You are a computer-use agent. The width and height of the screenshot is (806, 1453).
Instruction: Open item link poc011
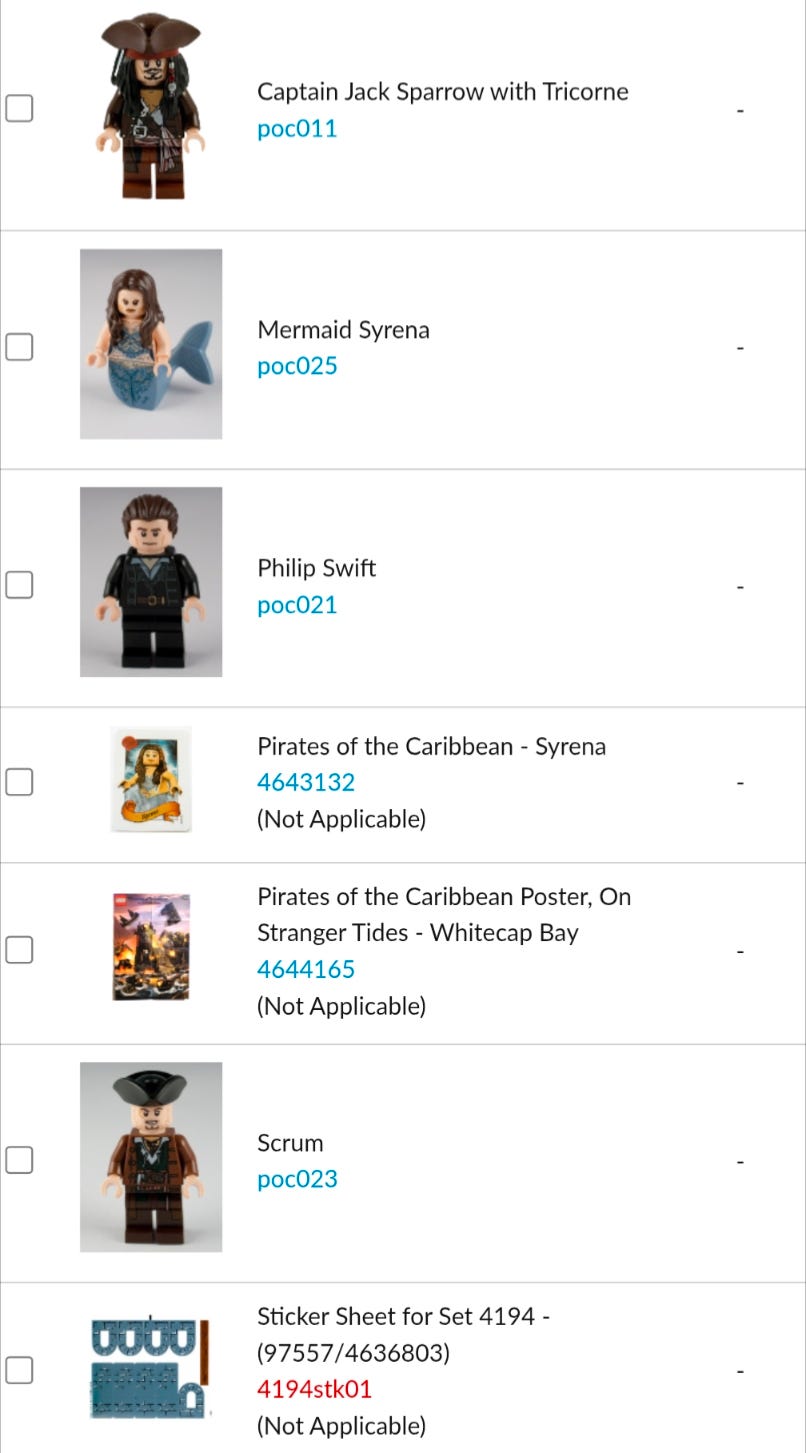point(297,129)
